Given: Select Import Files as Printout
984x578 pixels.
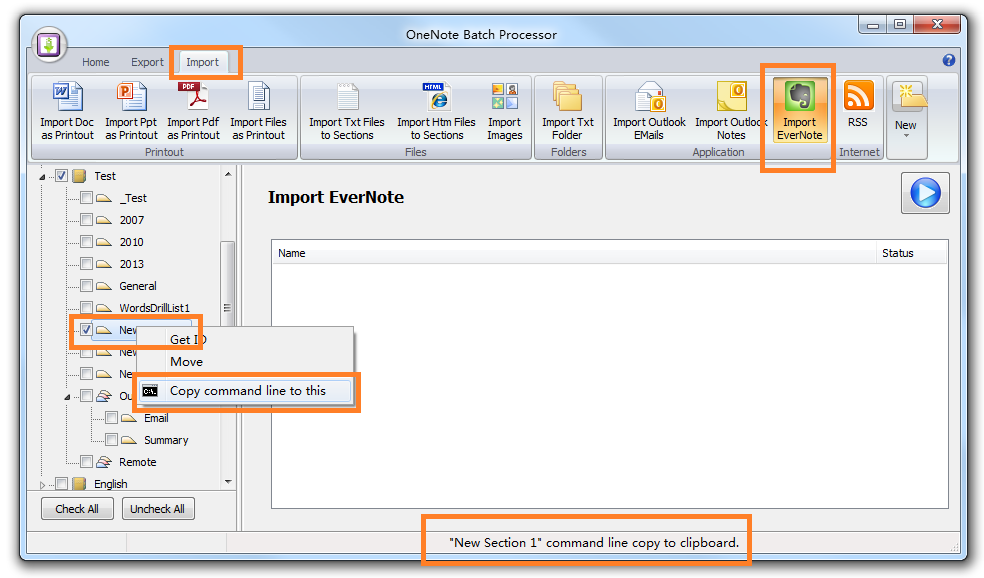Looking at the screenshot, I should 258,111.
